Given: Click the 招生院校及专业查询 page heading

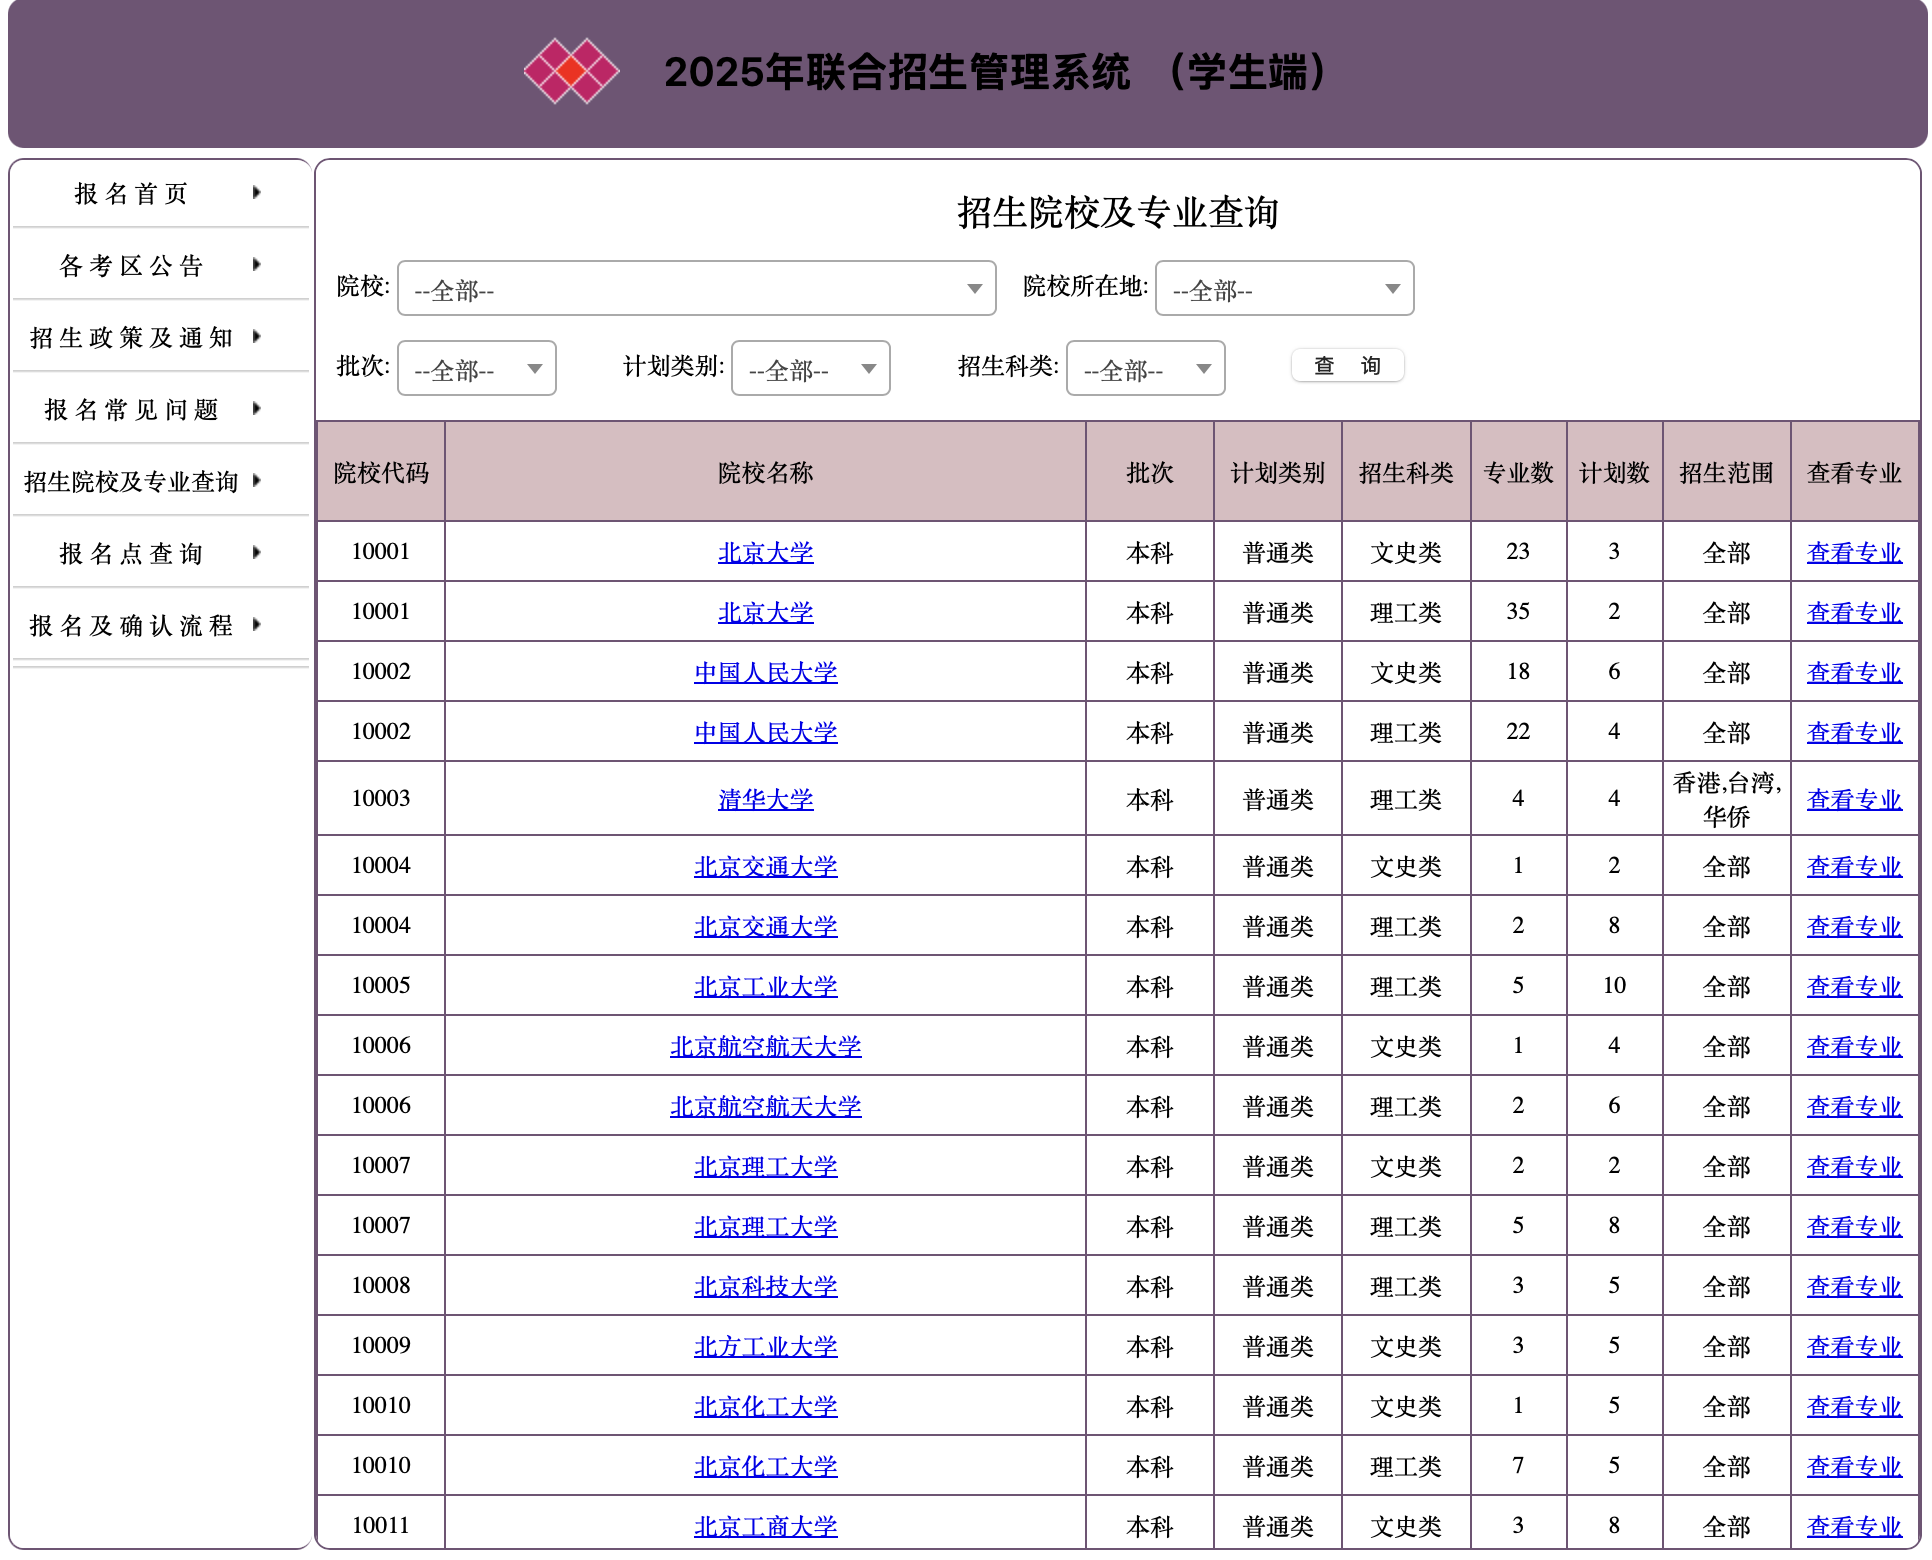Looking at the screenshot, I should (1118, 213).
